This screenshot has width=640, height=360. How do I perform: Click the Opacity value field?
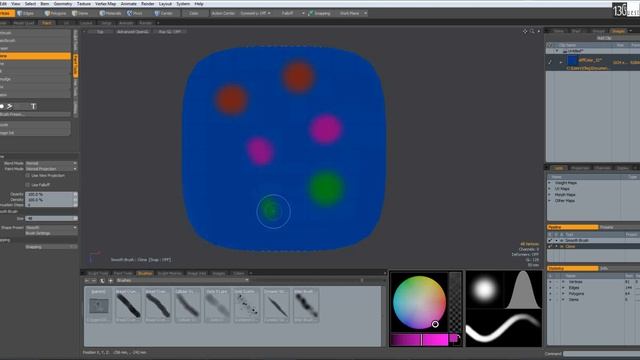coord(51,194)
